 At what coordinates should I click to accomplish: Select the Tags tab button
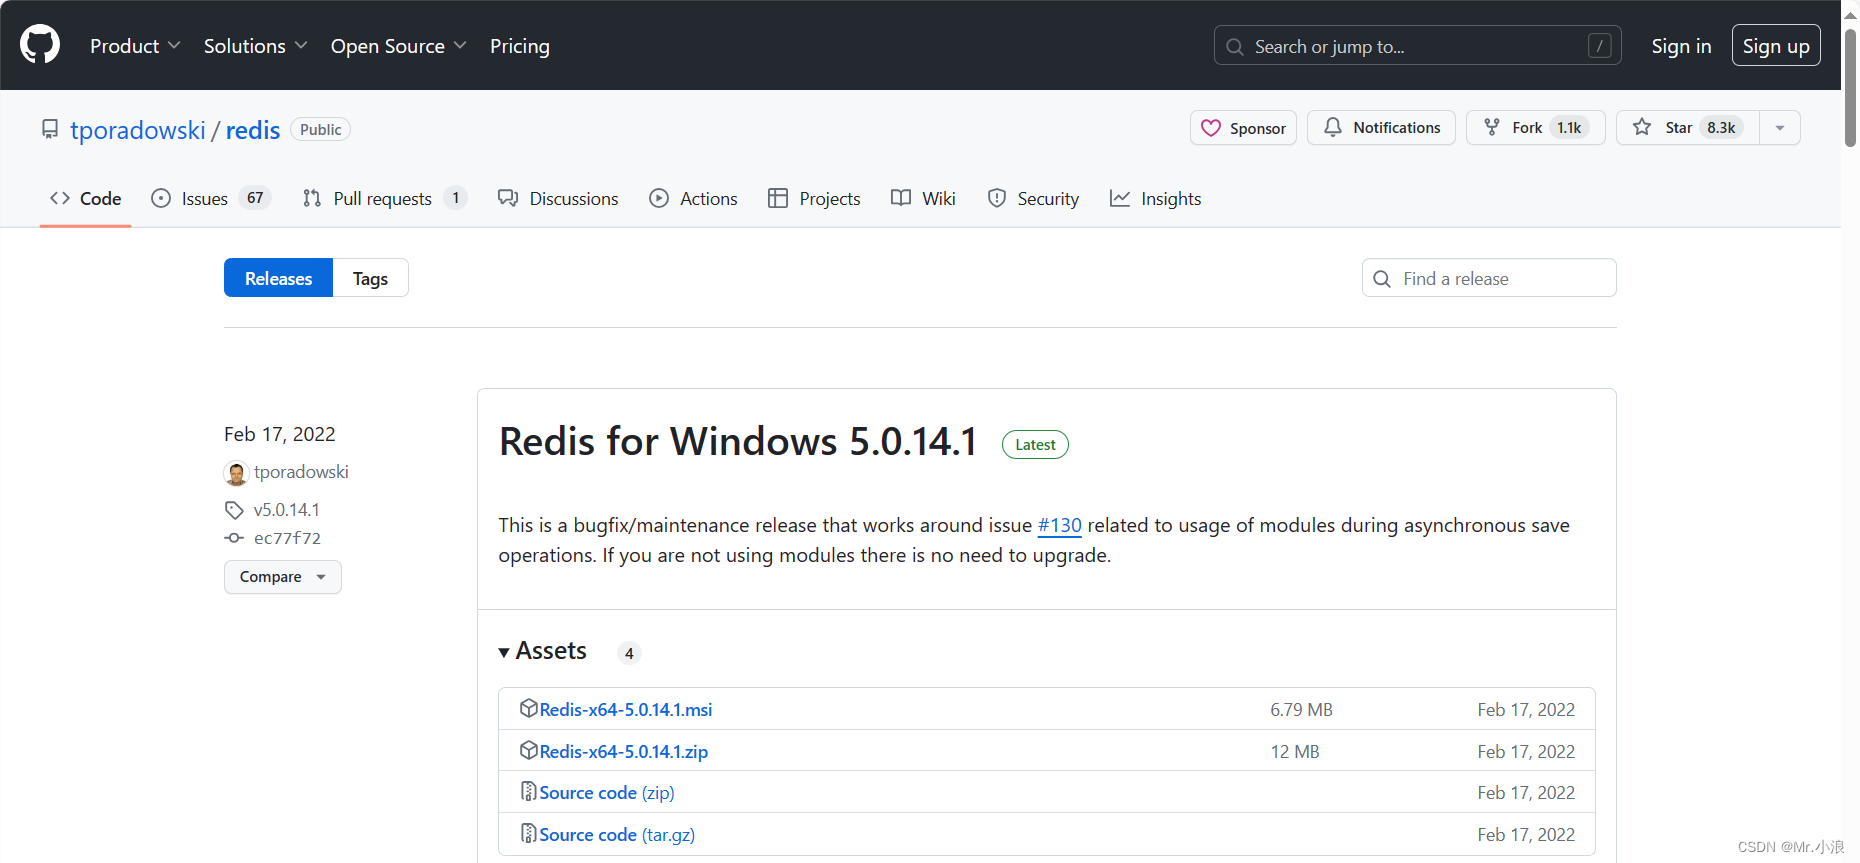pyautogui.click(x=370, y=278)
